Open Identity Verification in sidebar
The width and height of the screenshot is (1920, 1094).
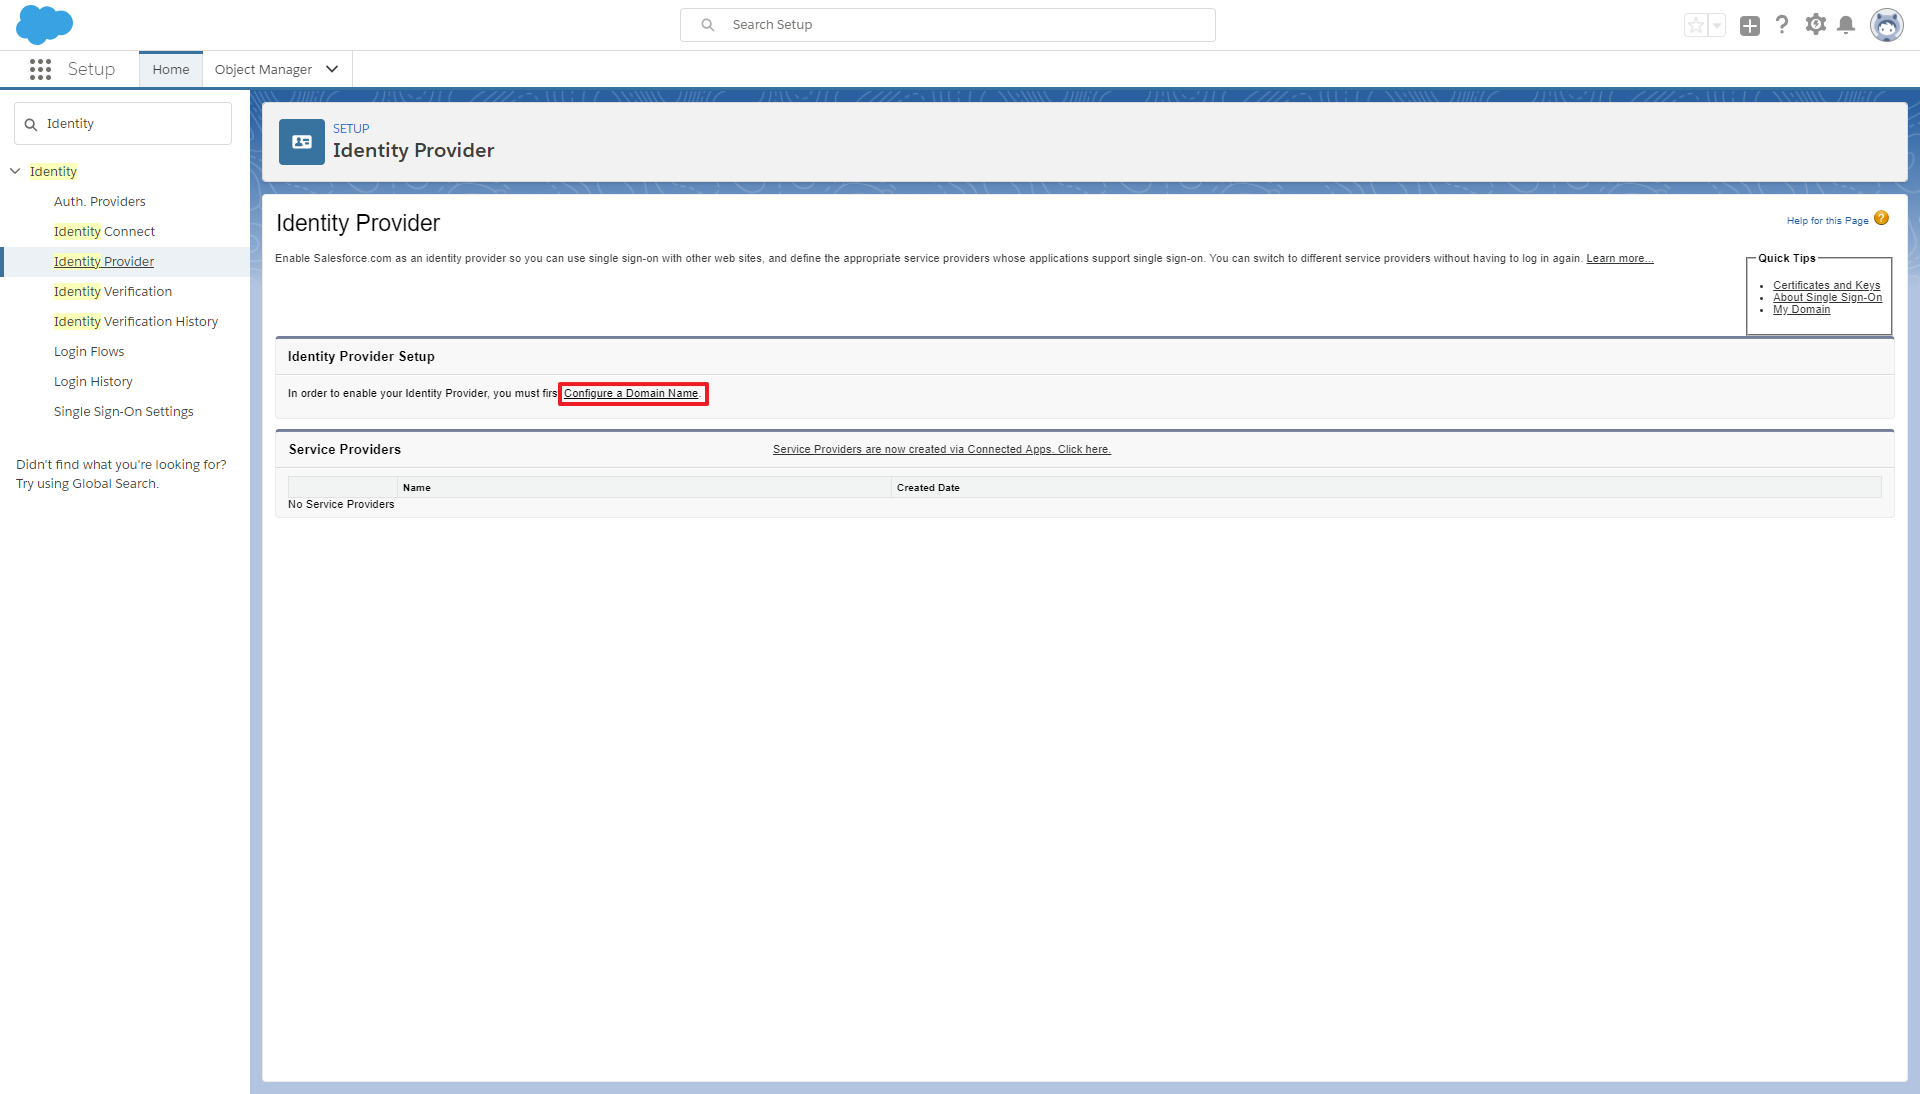tap(113, 291)
